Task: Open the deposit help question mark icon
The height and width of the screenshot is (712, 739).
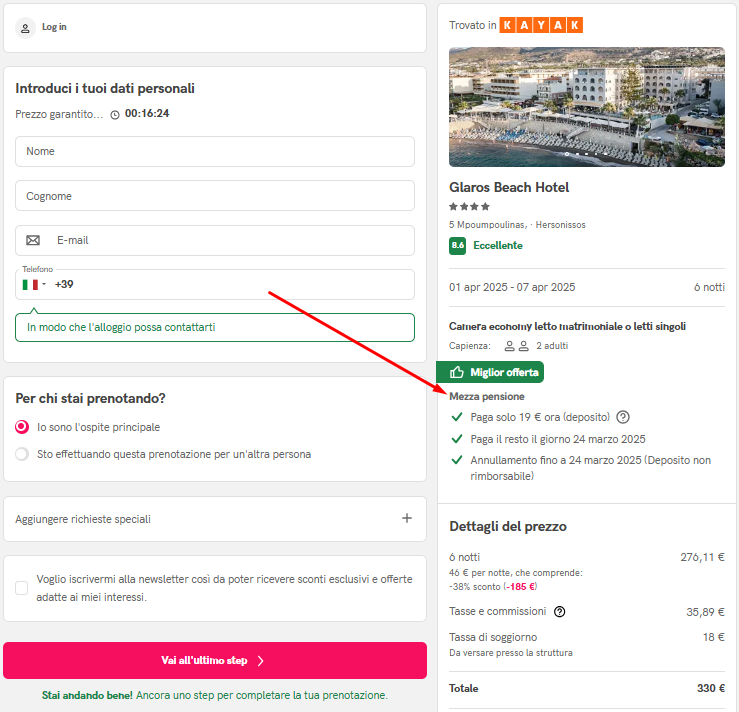Action: click(623, 417)
